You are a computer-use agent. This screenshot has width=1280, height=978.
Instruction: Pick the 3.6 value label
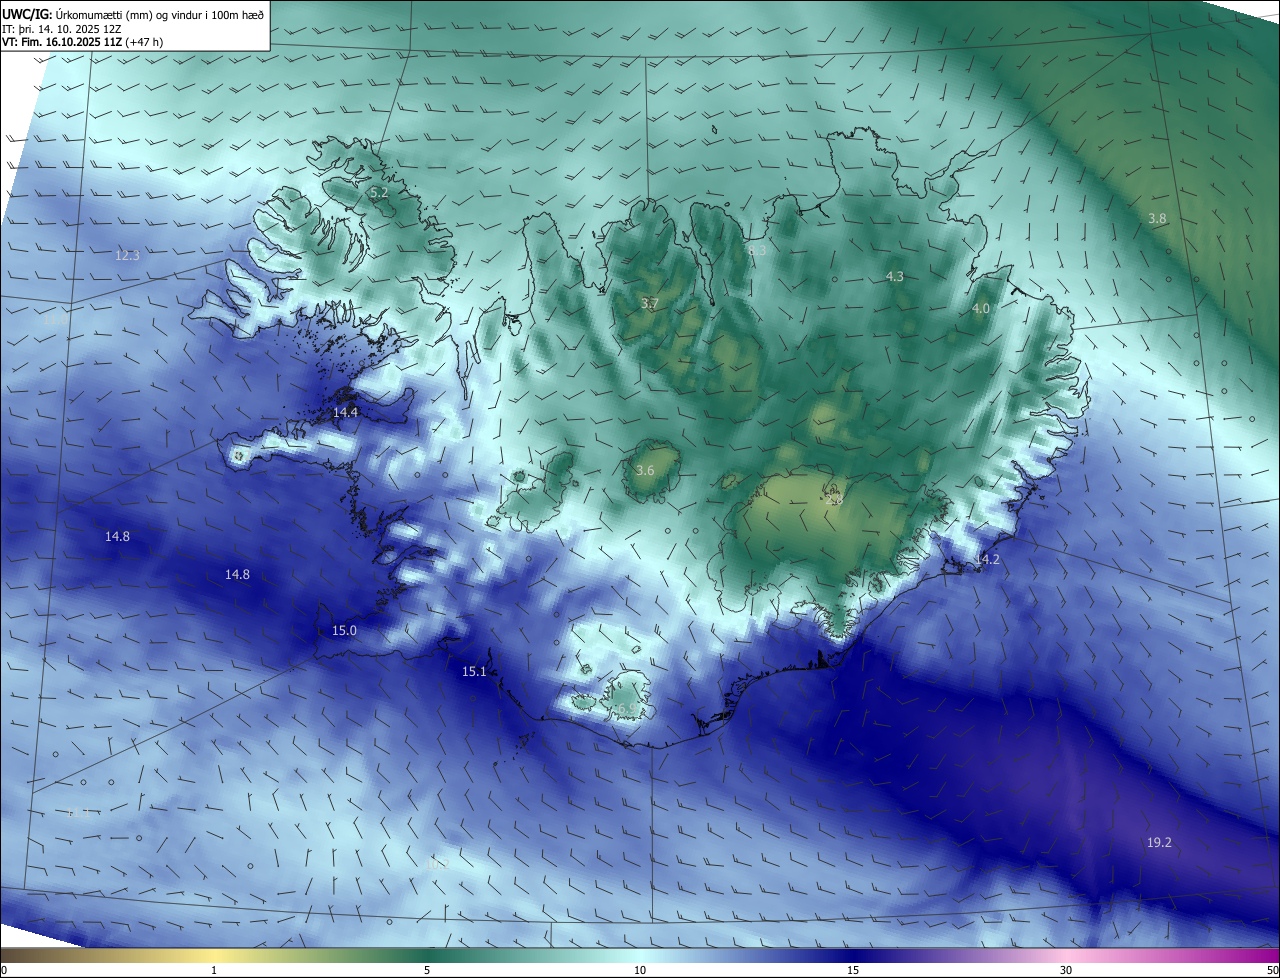[x=645, y=470]
